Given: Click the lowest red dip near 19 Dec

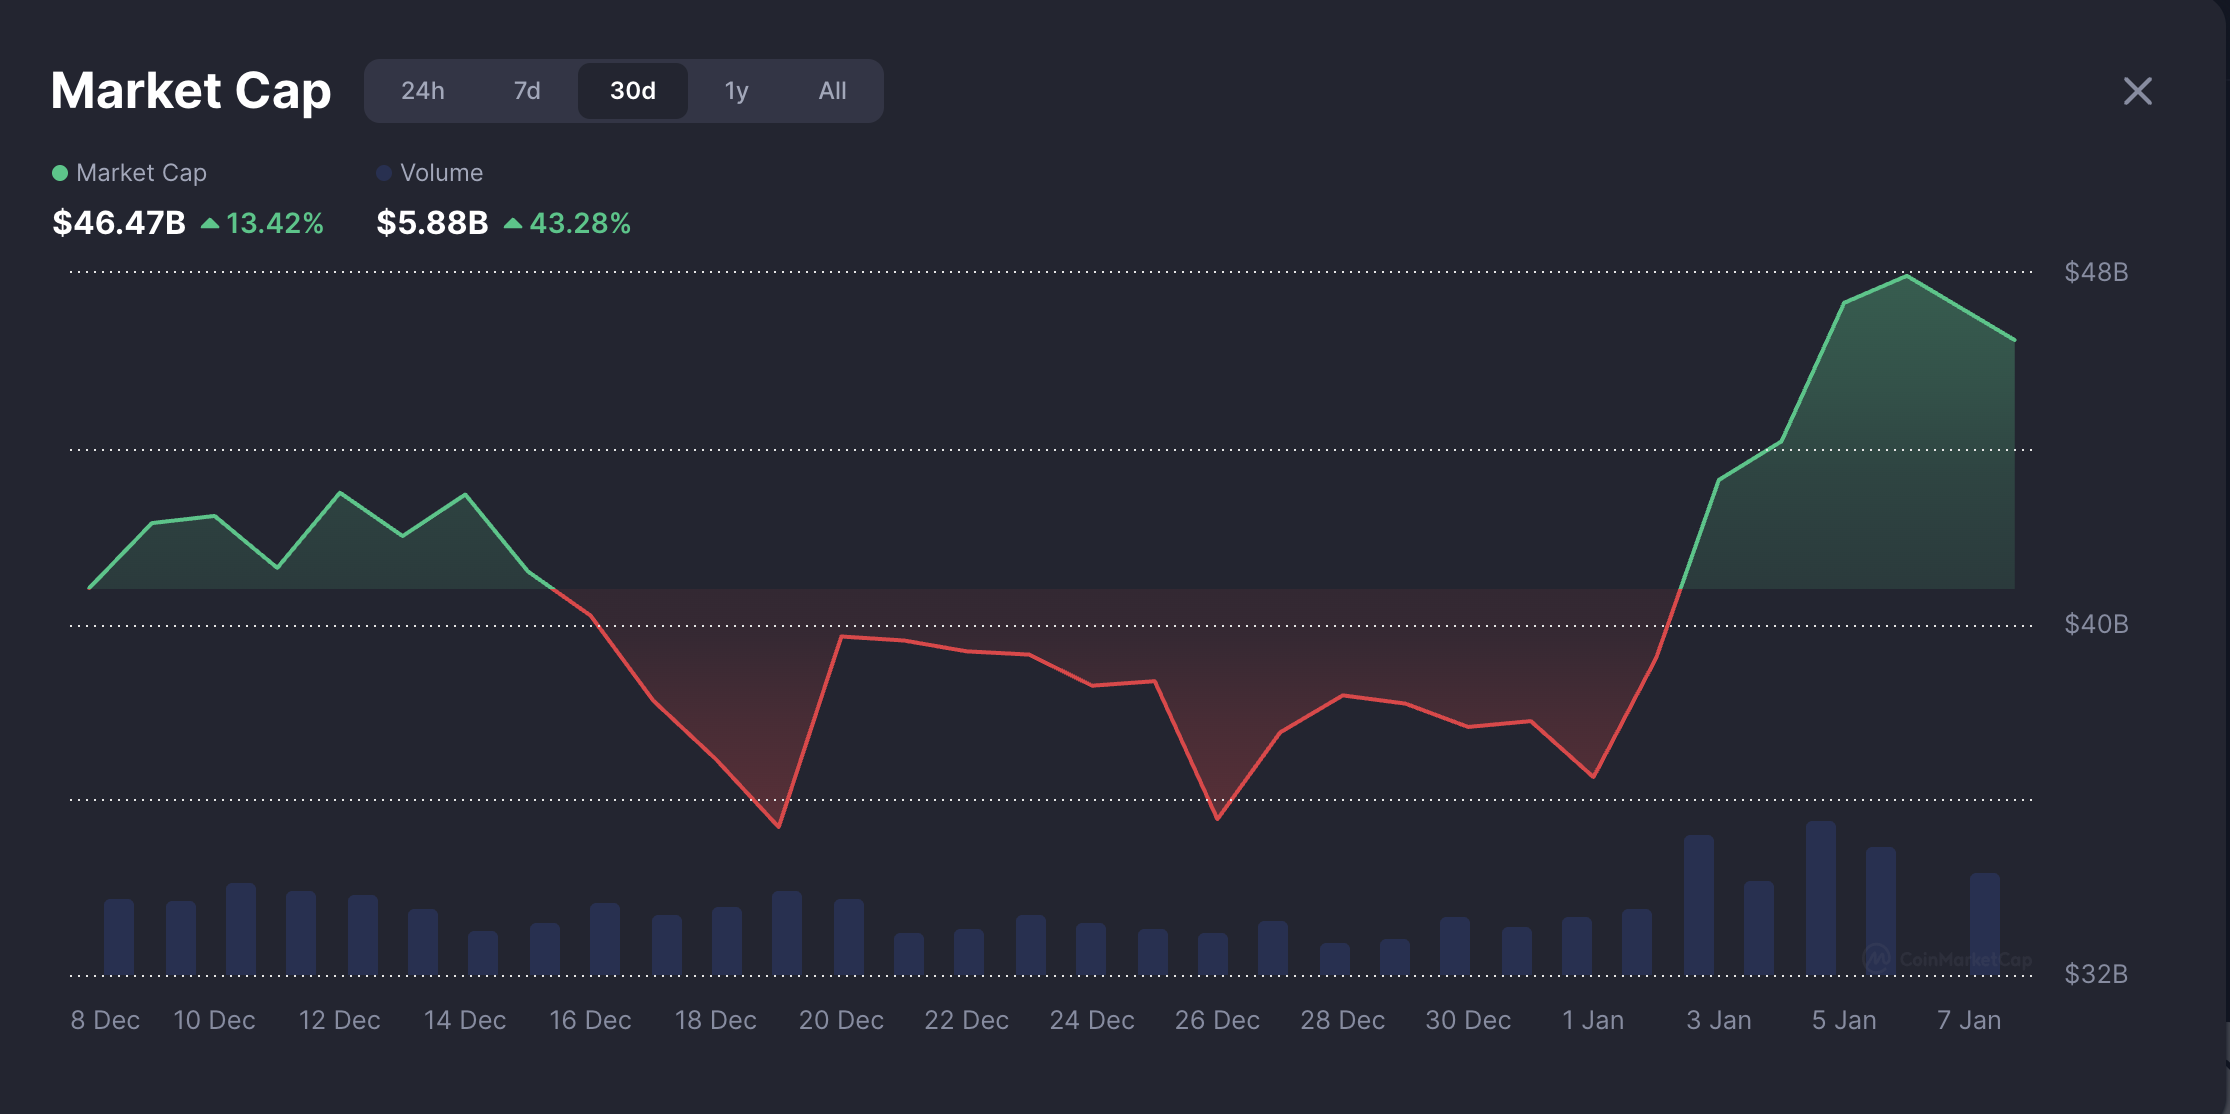Looking at the screenshot, I should [x=779, y=826].
